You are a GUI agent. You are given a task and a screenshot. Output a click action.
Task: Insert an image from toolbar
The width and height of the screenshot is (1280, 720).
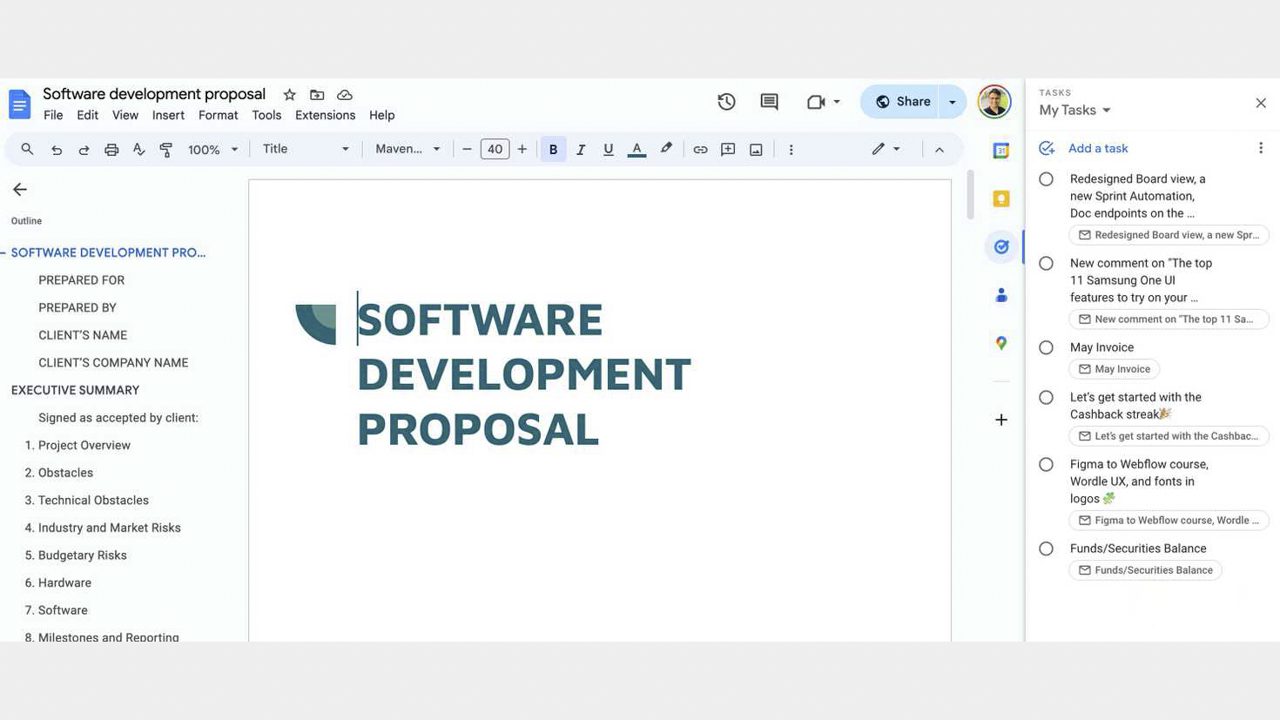point(756,150)
